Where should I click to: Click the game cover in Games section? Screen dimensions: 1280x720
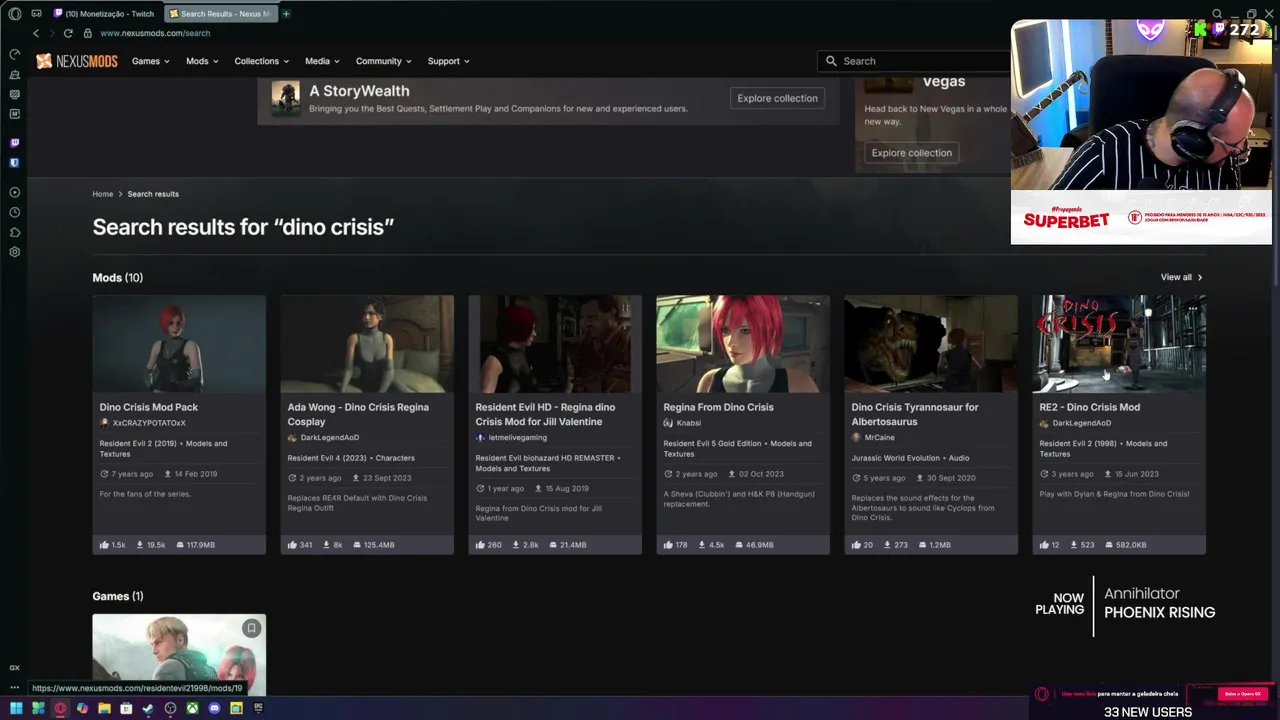pyautogui.click(x=179, y=654)
